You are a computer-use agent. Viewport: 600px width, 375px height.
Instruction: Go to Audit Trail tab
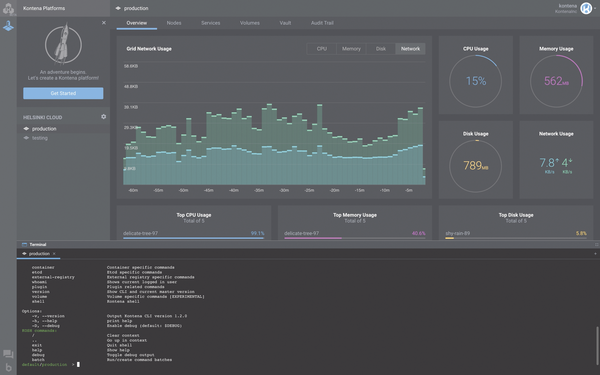click(322, 23)
